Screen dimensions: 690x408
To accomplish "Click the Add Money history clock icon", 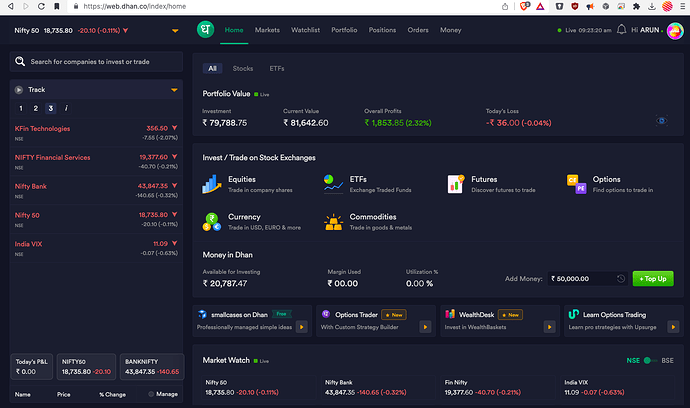I will [x=621, y=279].
